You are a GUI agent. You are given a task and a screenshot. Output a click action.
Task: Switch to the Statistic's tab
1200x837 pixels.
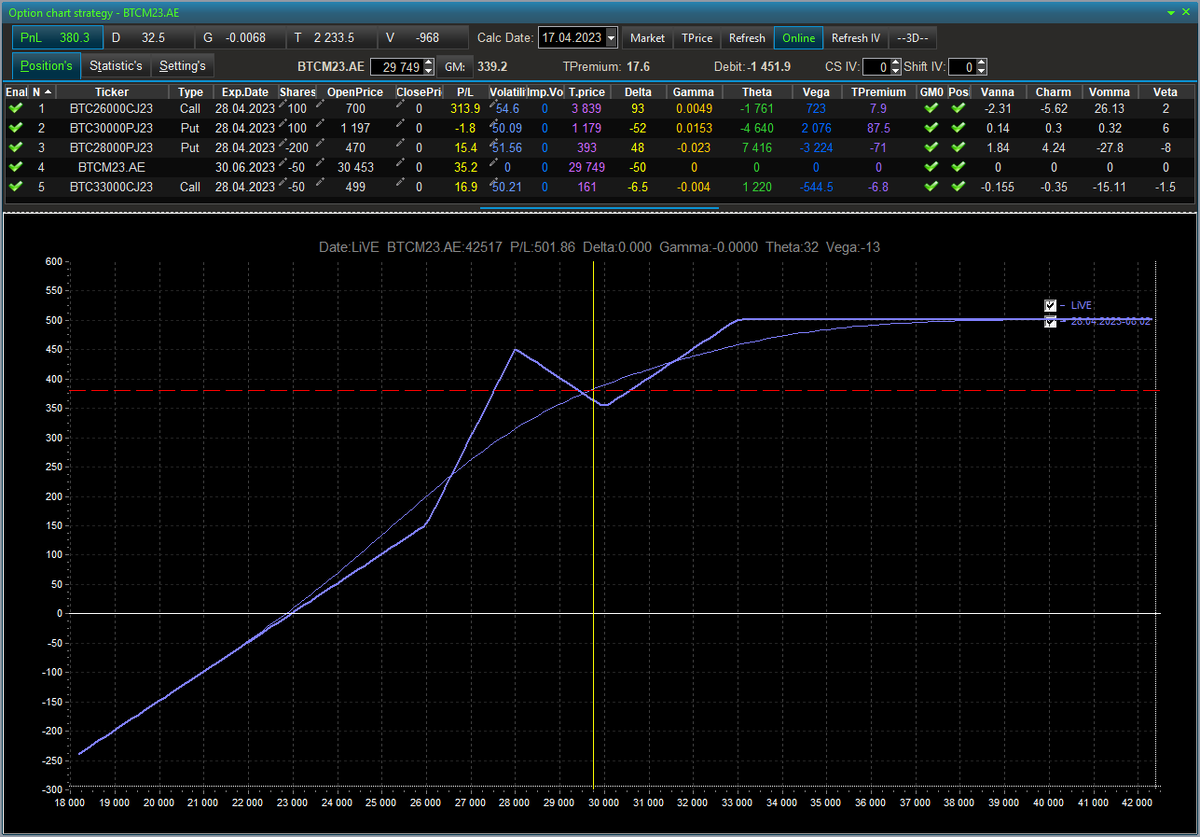(116, 66)
